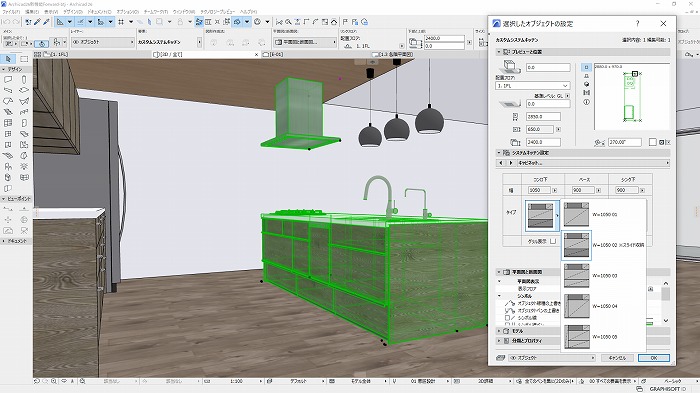The height and width of the screenshot is (393, 700).
Task: Open the ヘルプ menu
Action: (248, 12)
